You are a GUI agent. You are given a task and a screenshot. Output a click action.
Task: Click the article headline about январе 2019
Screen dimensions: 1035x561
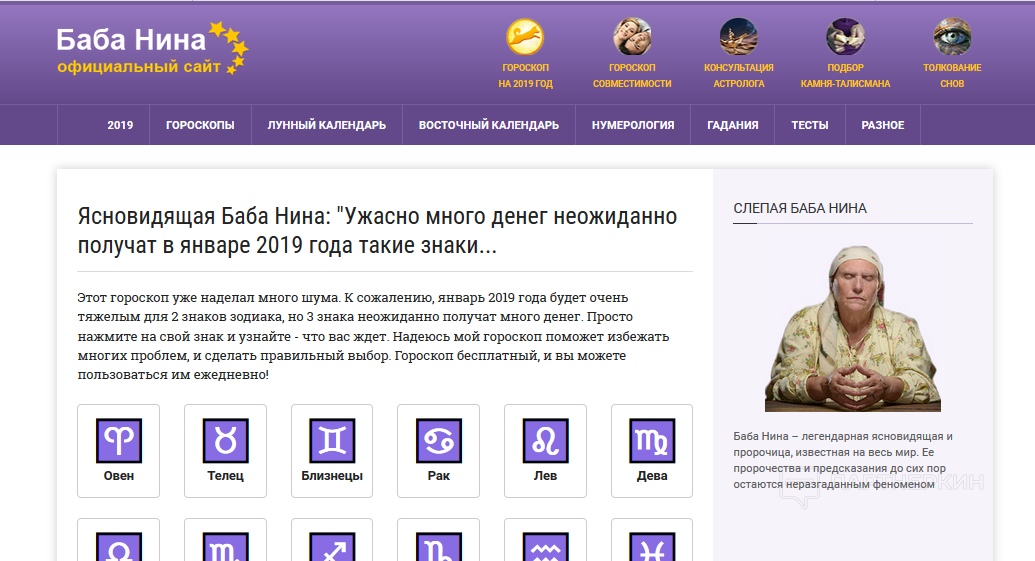coord(378,230)
